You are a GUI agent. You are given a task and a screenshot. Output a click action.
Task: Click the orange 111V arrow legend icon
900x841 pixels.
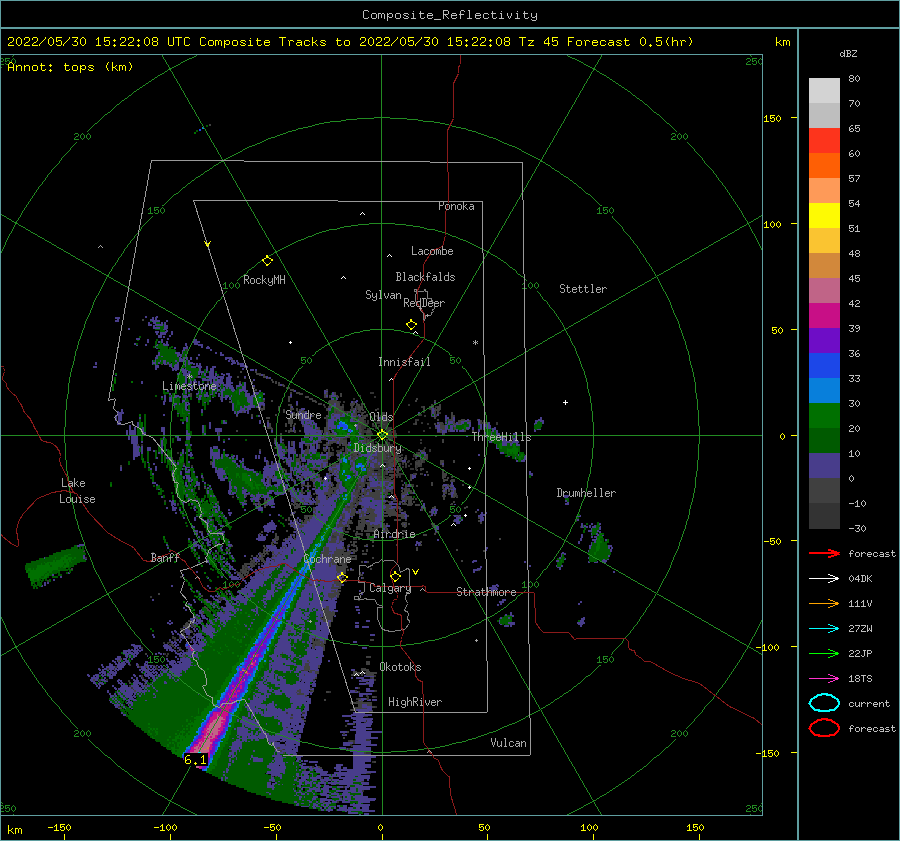point(824,603)
